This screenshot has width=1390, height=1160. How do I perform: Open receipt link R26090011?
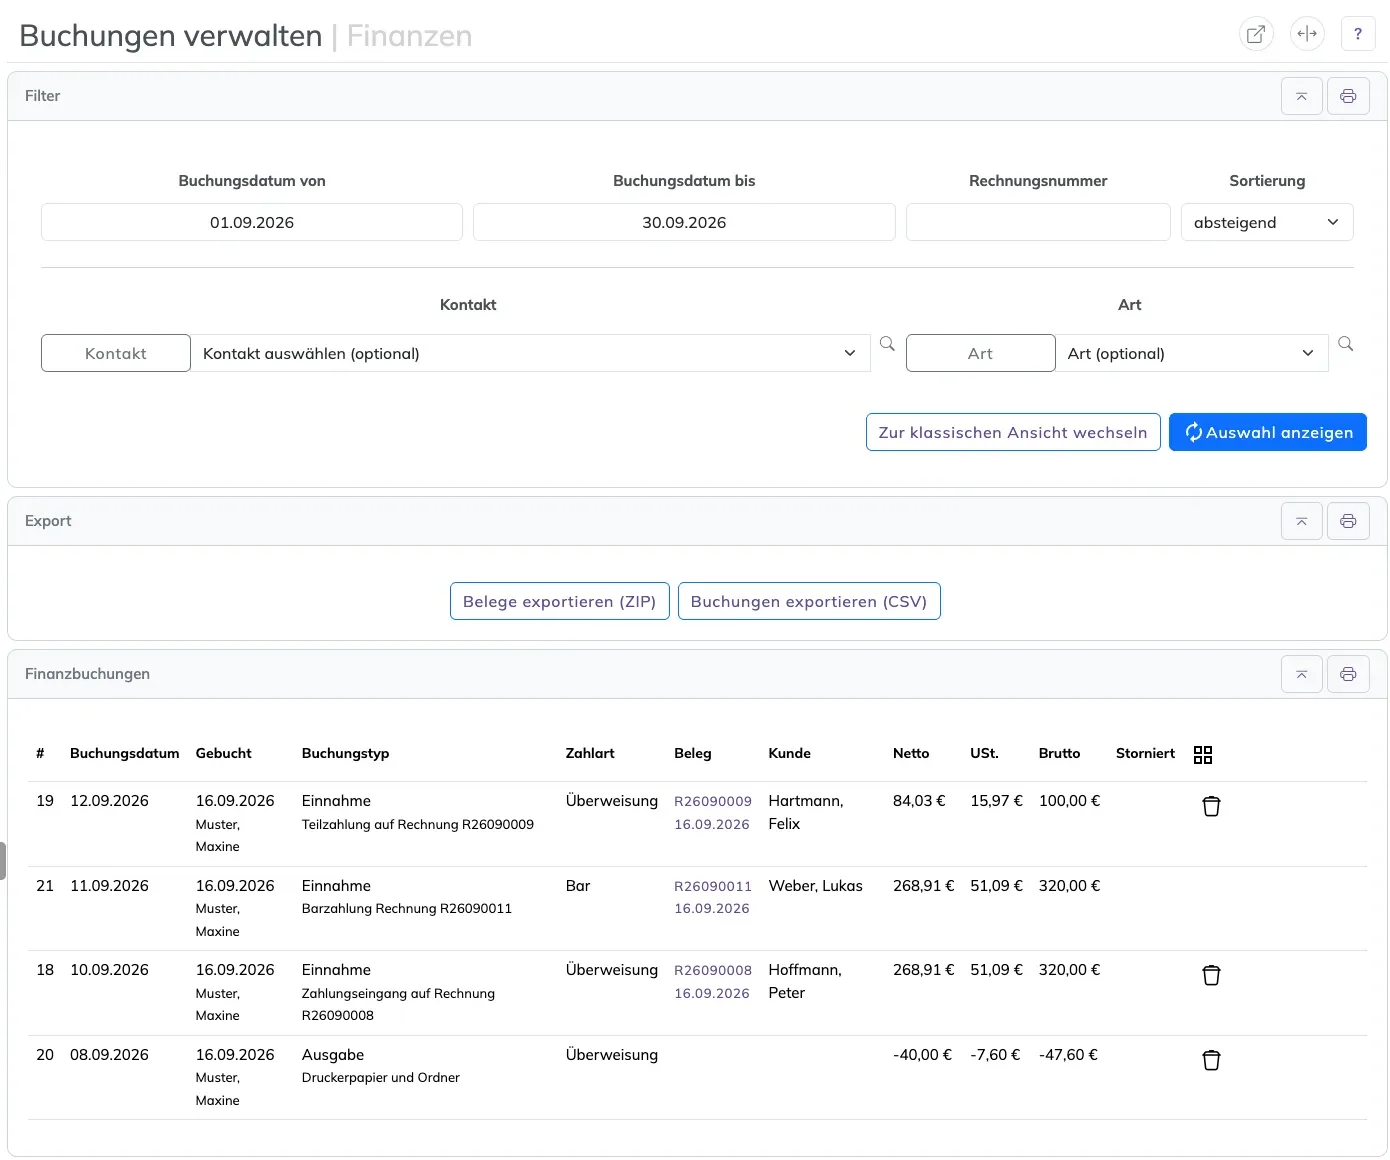coord(713,886)
